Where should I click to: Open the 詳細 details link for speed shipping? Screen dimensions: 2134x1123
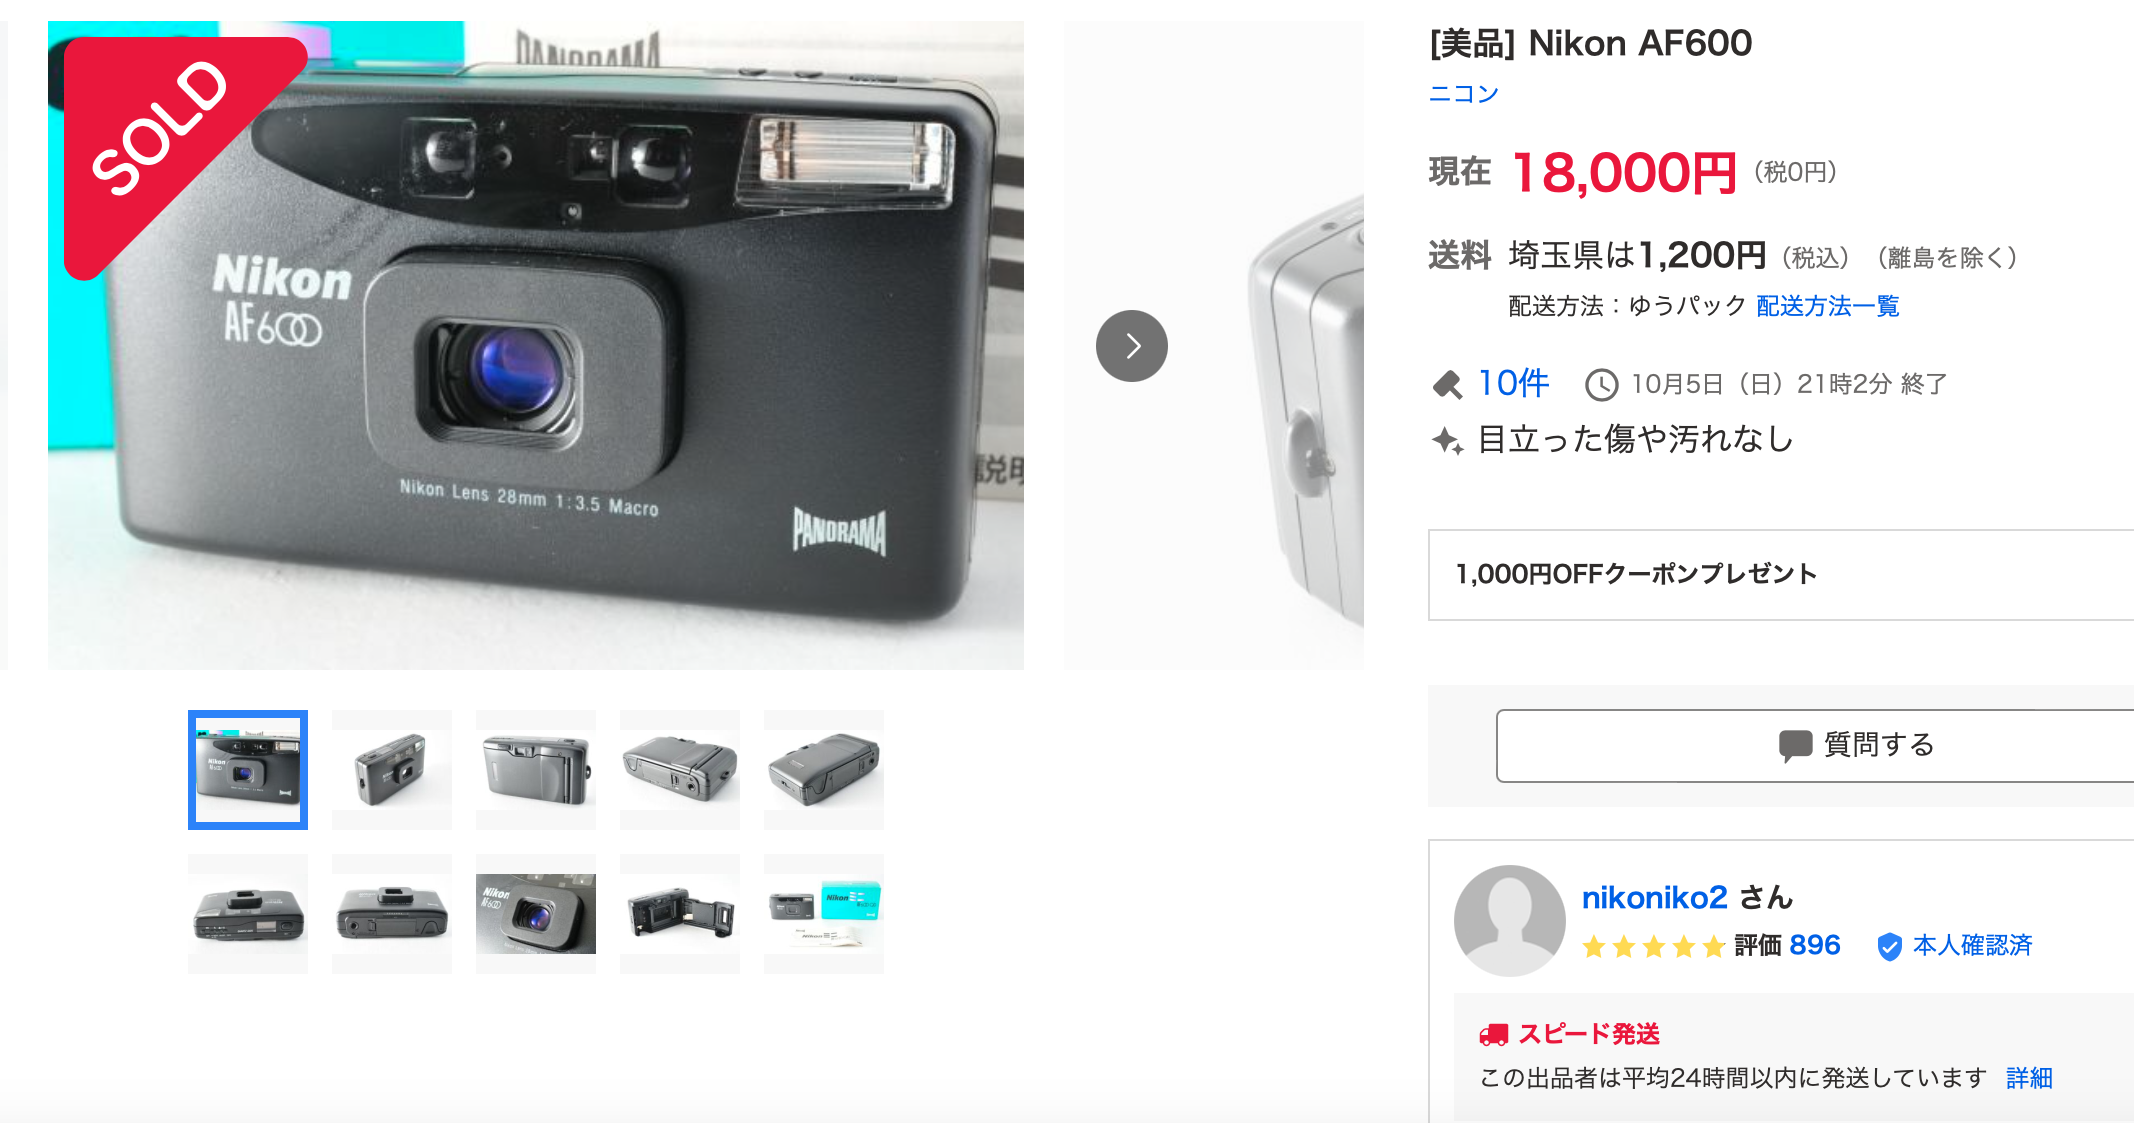pos(2029,1078)
